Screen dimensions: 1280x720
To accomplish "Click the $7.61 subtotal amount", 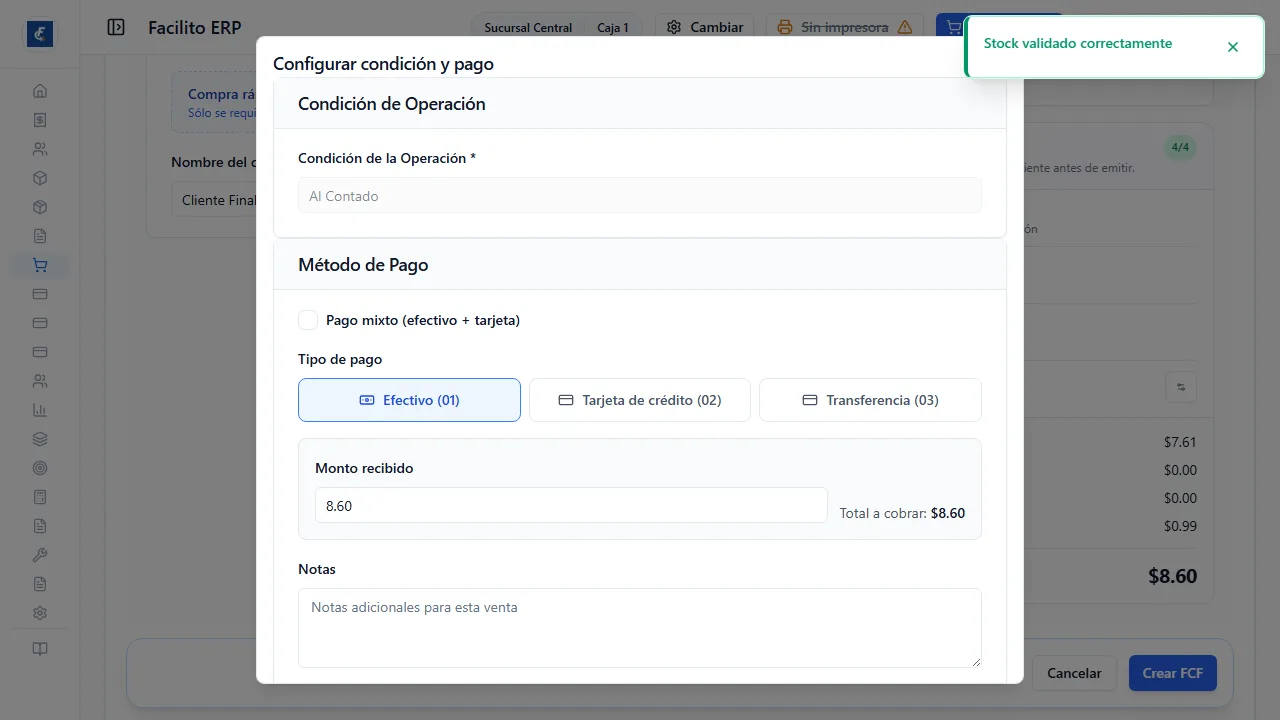I will (1180, 442).
